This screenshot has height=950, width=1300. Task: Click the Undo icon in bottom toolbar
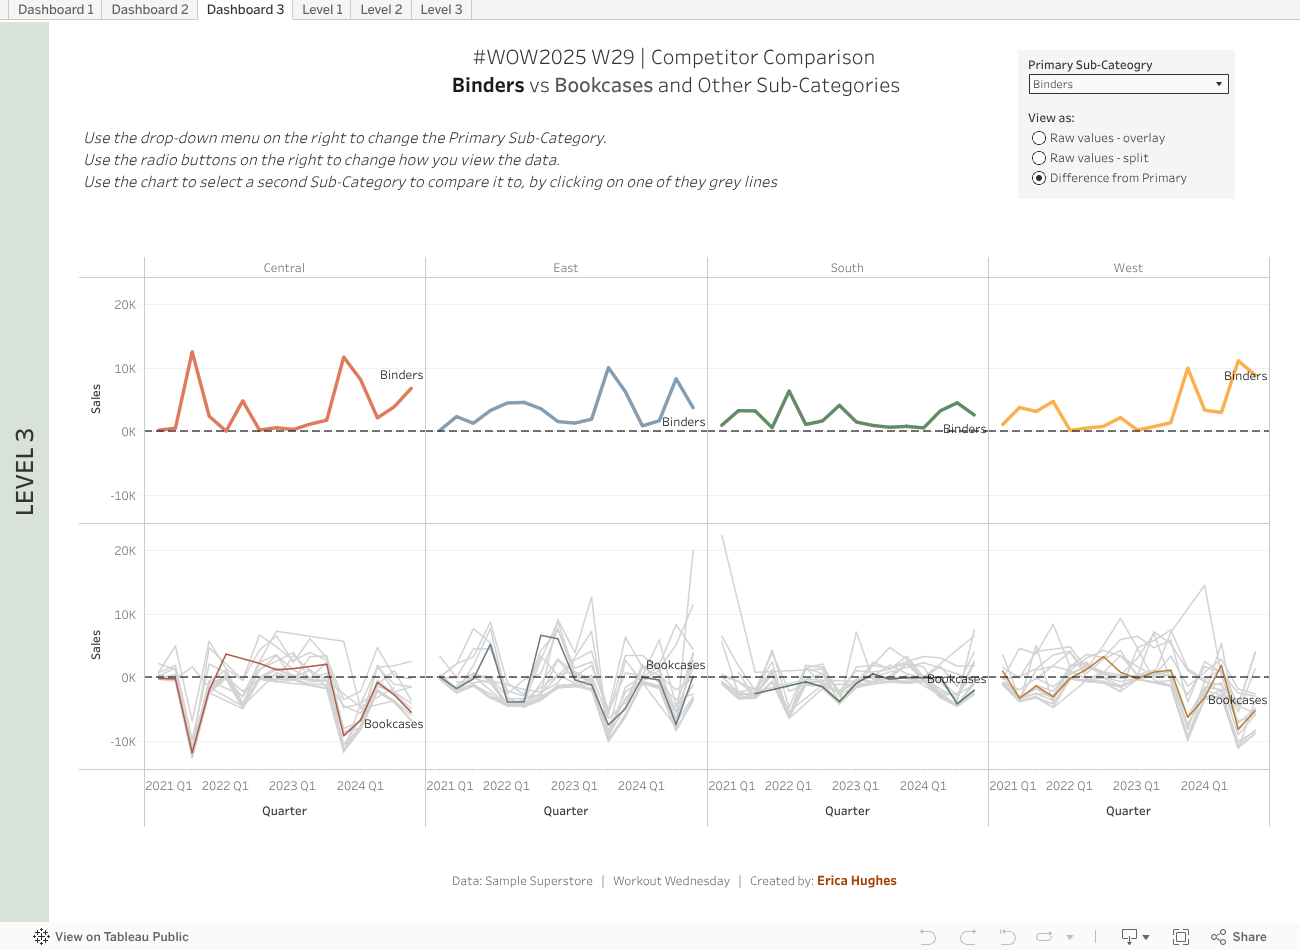coord(928,937)
